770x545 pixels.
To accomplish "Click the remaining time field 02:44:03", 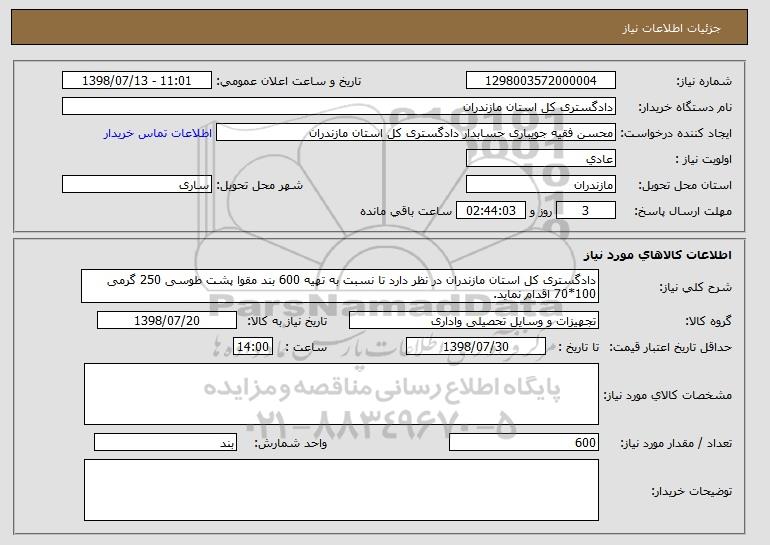I will [491, 211].
